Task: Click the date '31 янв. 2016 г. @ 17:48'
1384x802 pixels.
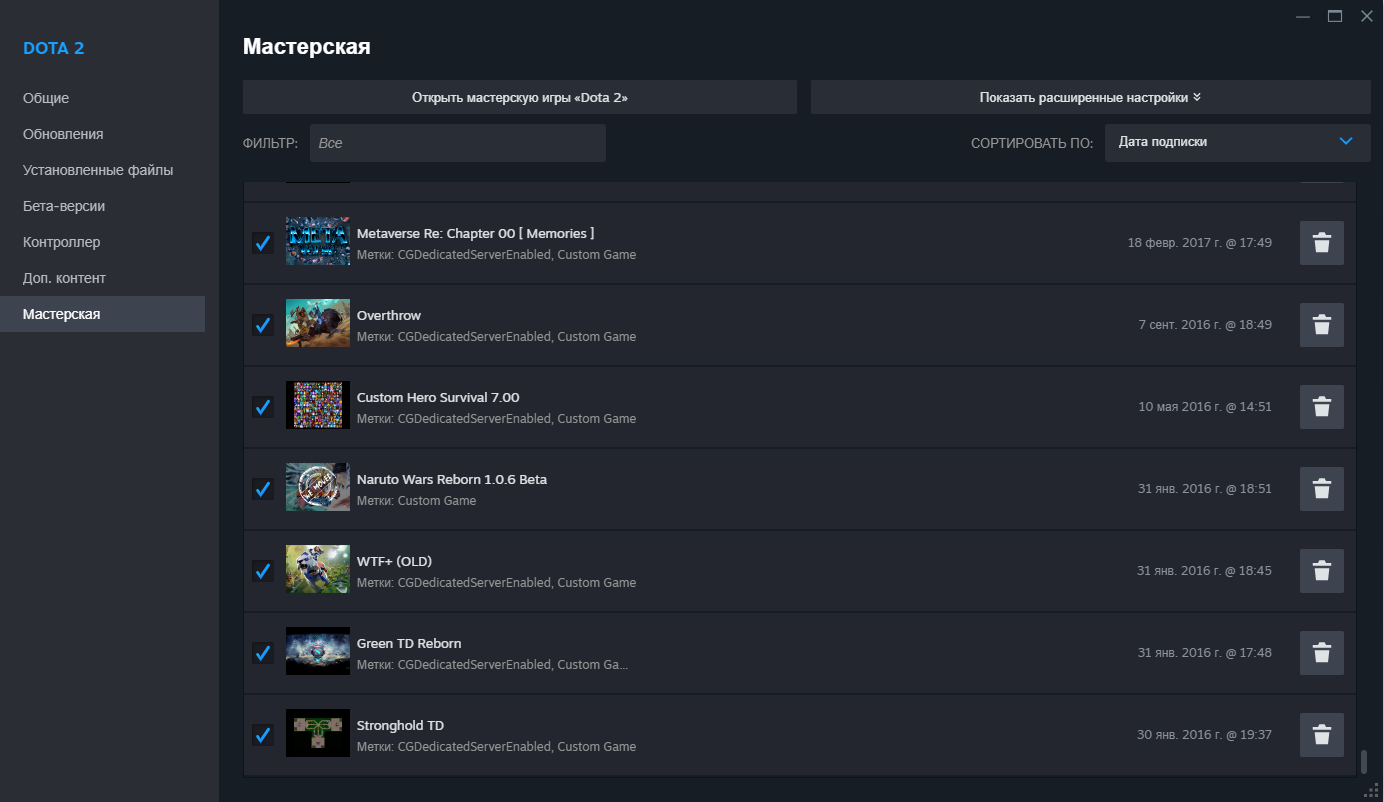Action: click(1205, 653)
